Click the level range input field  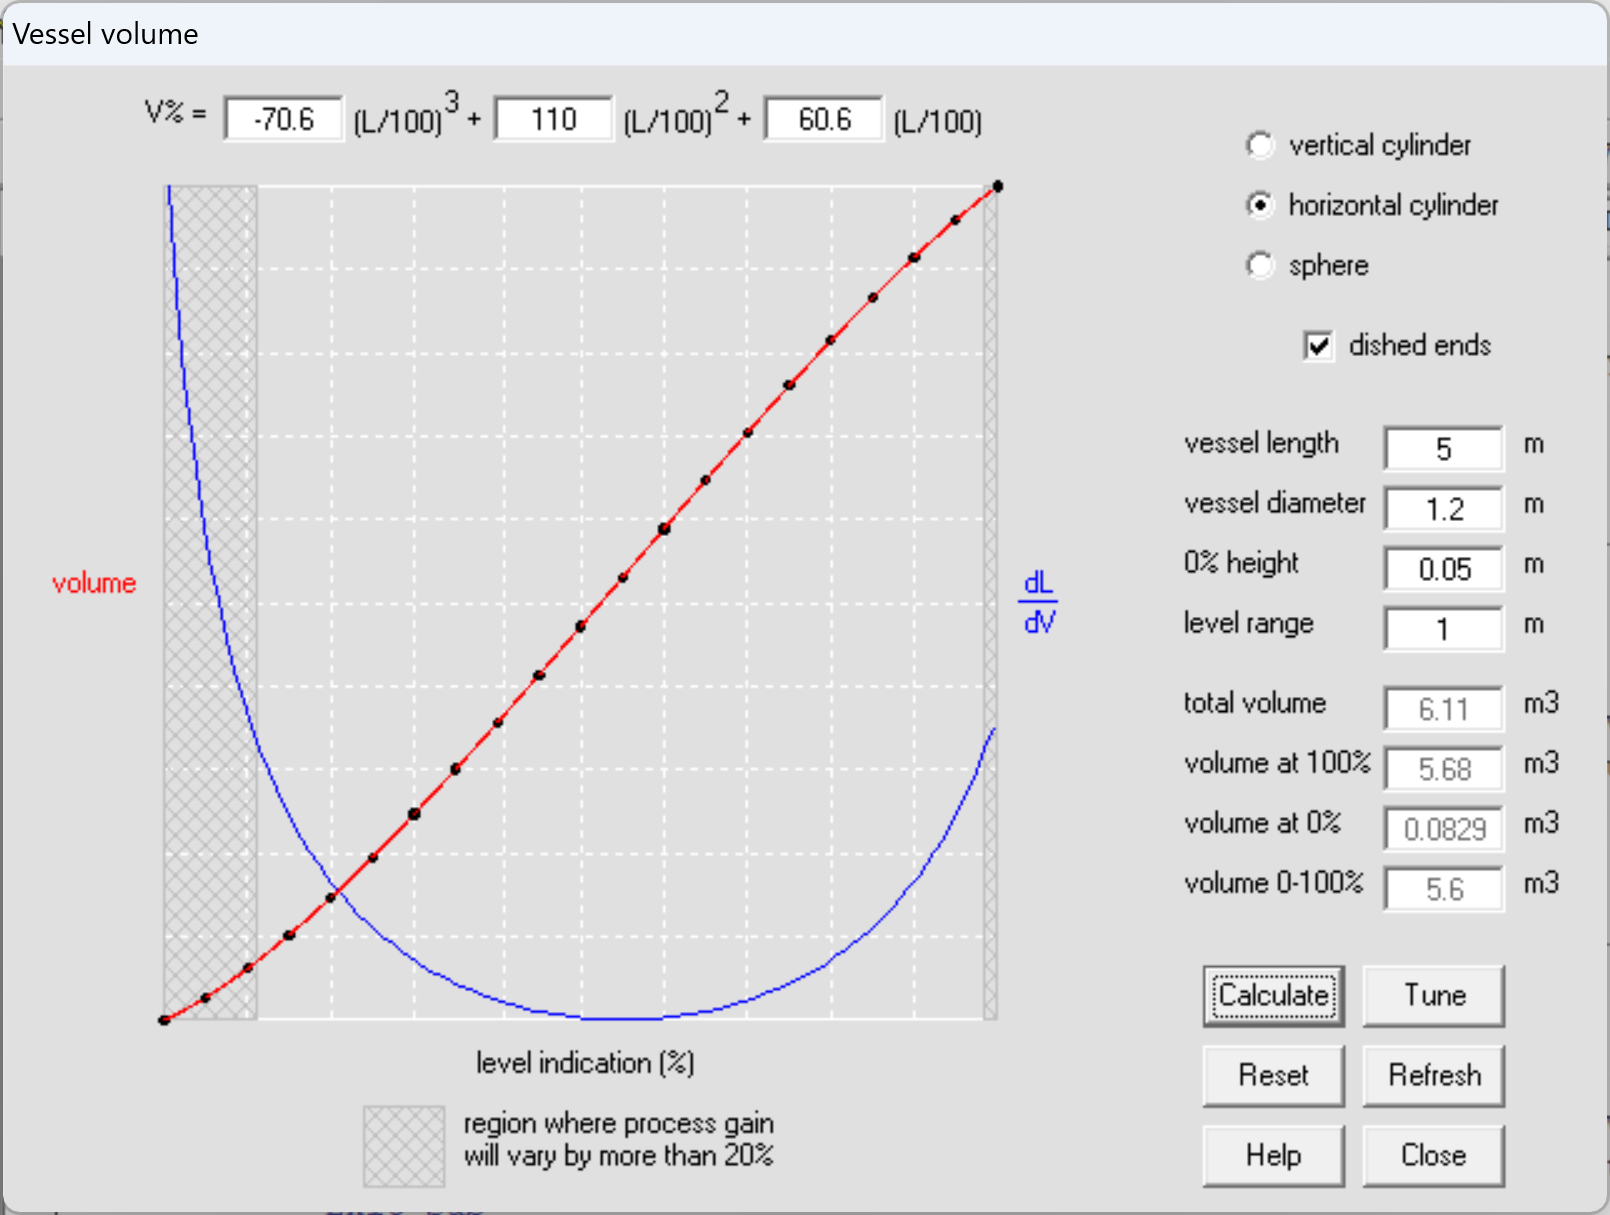1443,629
